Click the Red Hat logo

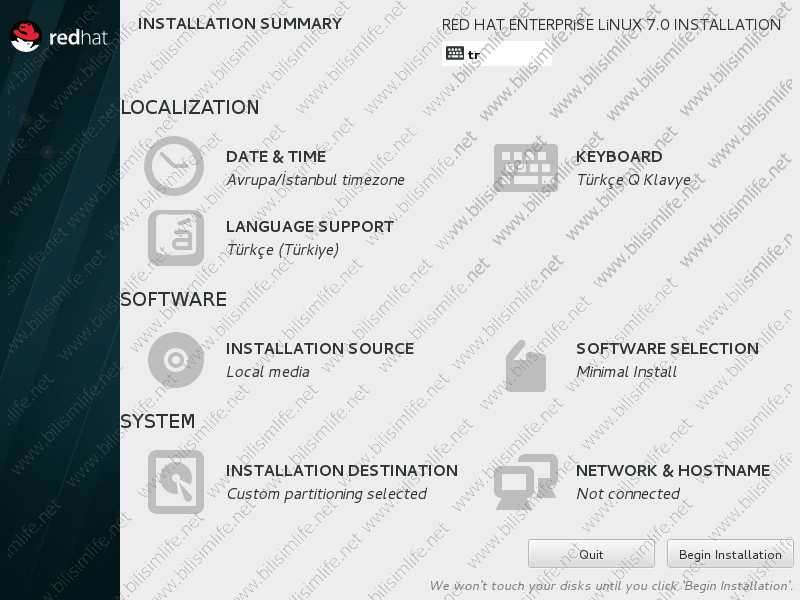point(59,37)
